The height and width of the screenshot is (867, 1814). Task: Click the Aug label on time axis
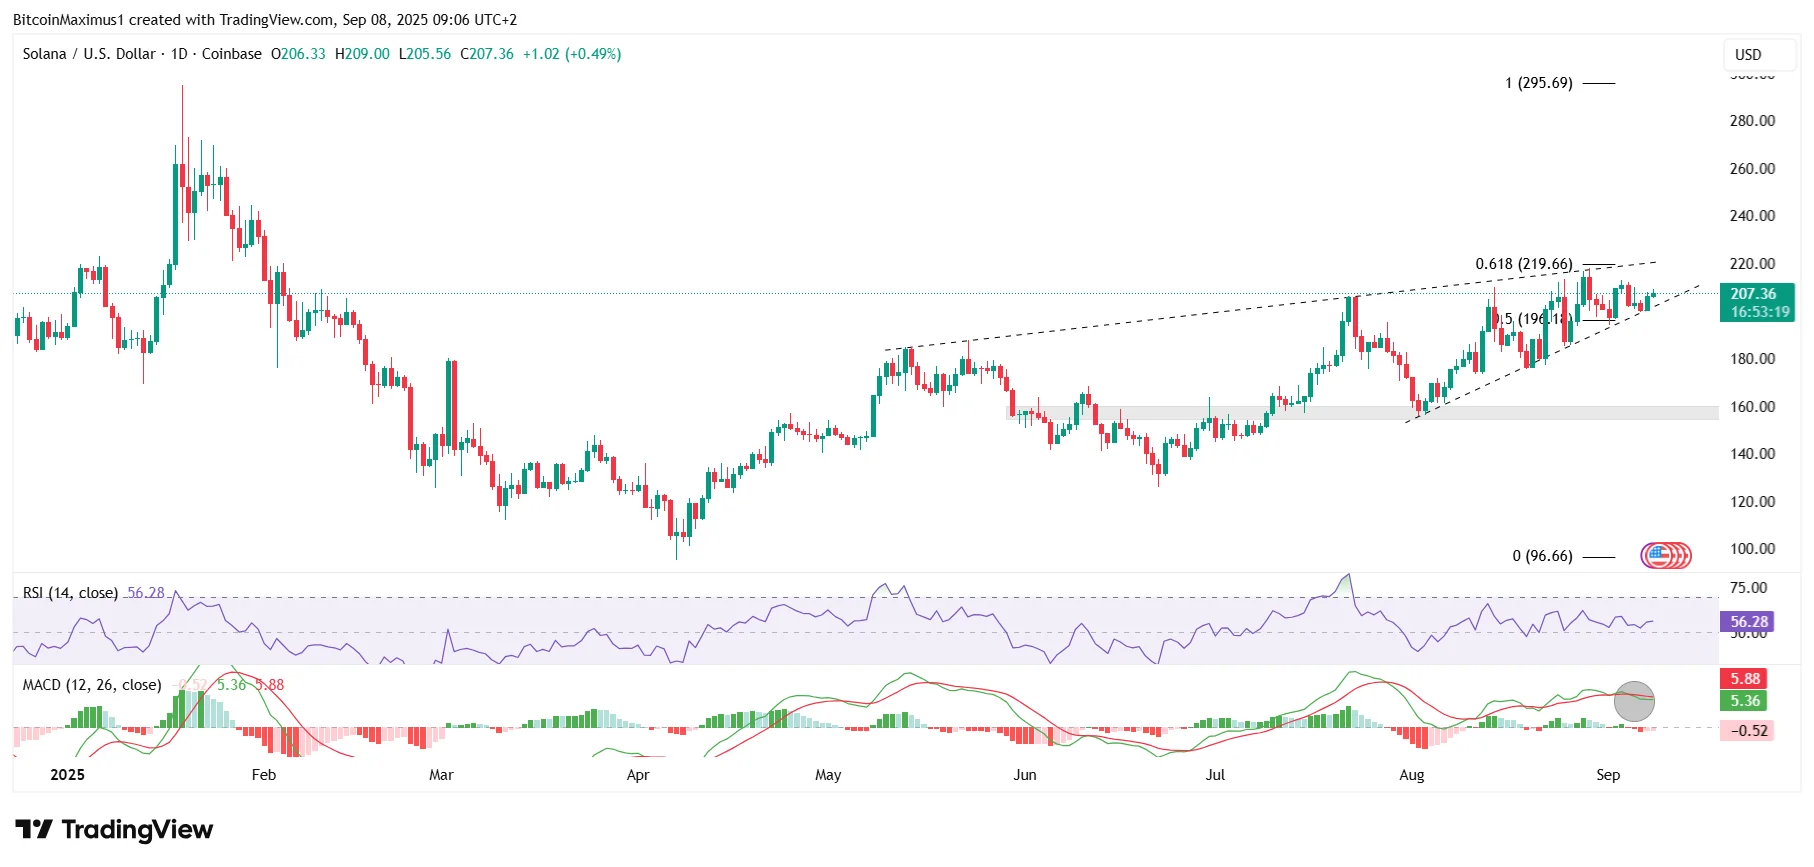pyautogui.click(x=1412, y=775)
